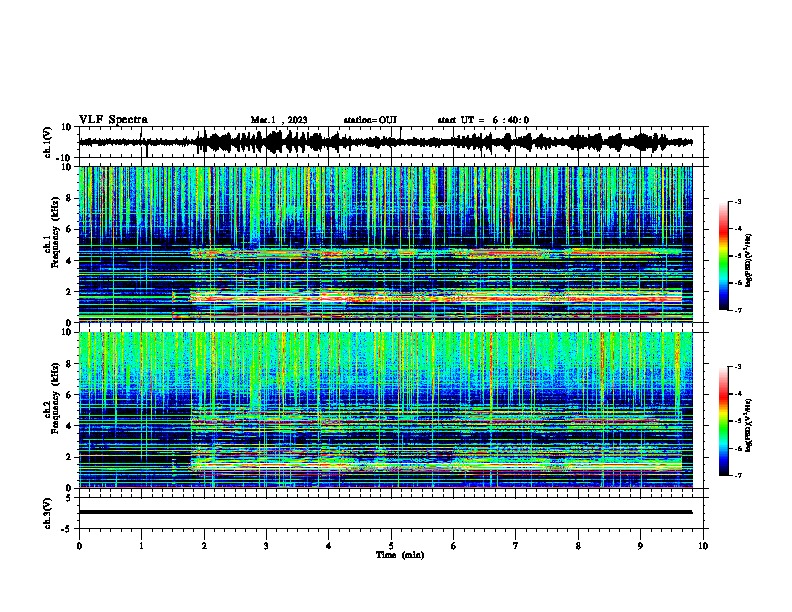Click the ch.2 colorbar 'log(PSD)(V²/Hz)' label
The height and width of the screenshot is (612, 792).
point(748,425)
